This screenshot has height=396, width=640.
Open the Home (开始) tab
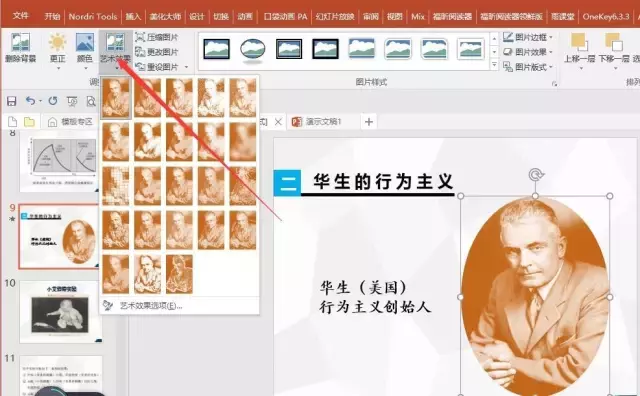[x=52, y=16]
